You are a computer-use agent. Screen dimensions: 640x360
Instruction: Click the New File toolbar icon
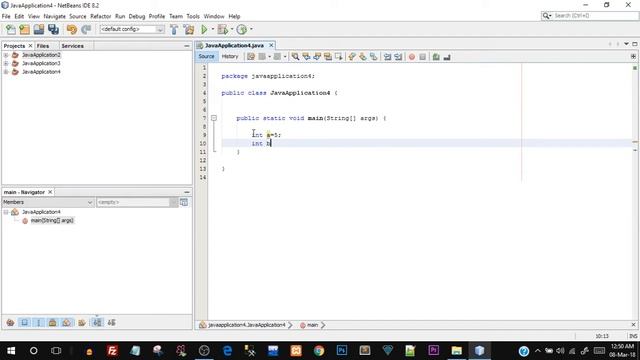11,29
